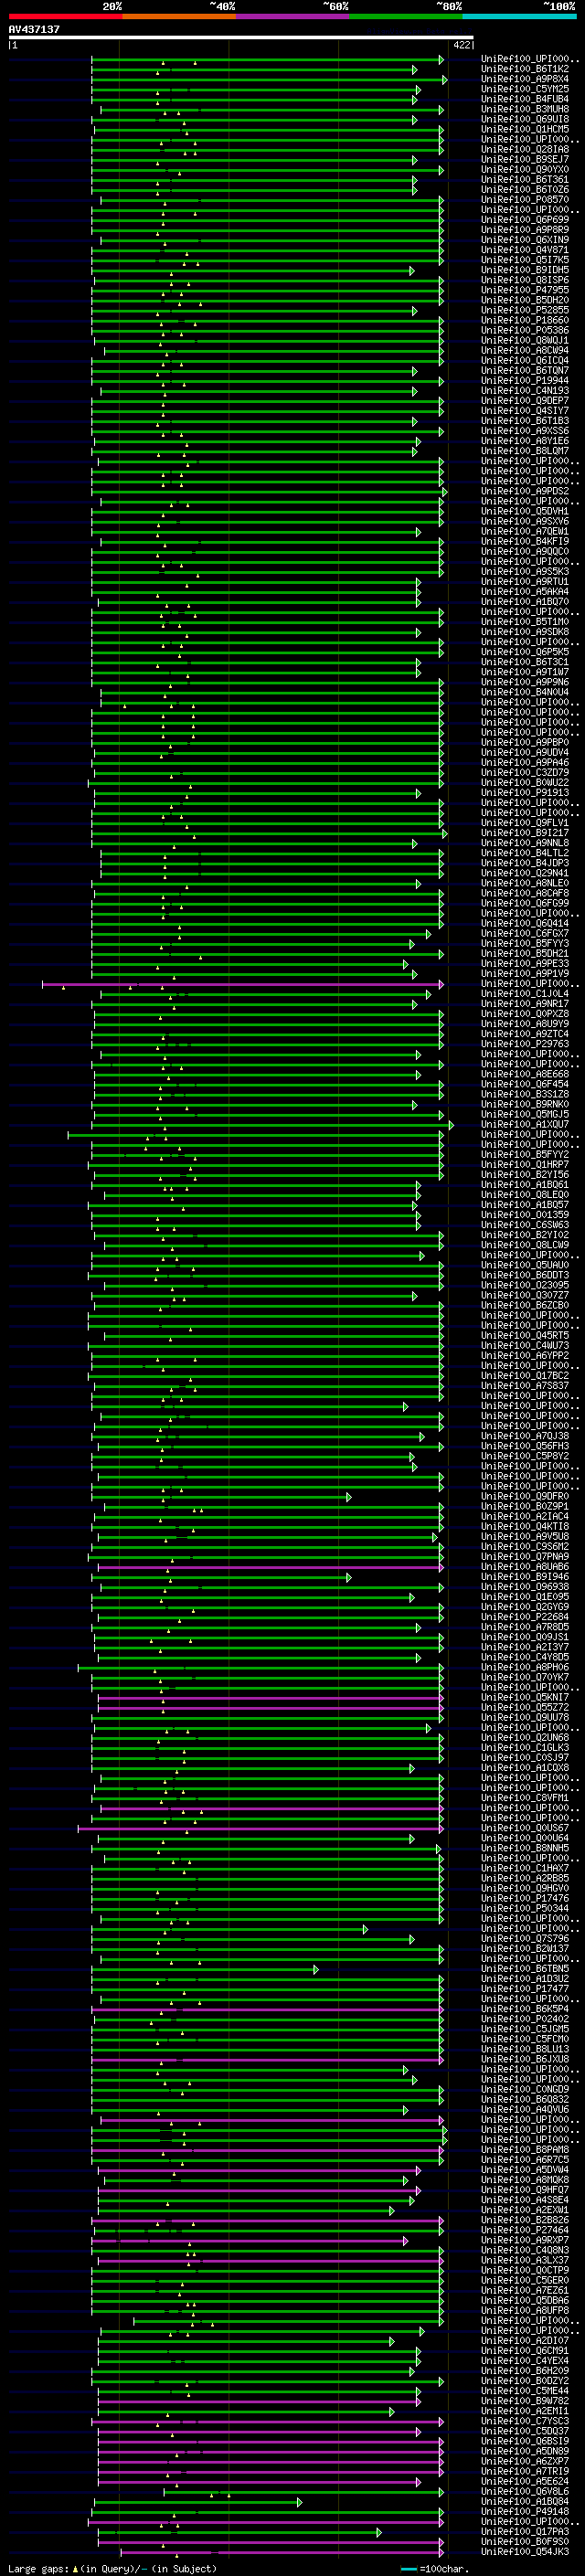Click the short alignment bar for UniRef100_A1BQ84
Screen dimensions: 585x2576
[198, 2502]
